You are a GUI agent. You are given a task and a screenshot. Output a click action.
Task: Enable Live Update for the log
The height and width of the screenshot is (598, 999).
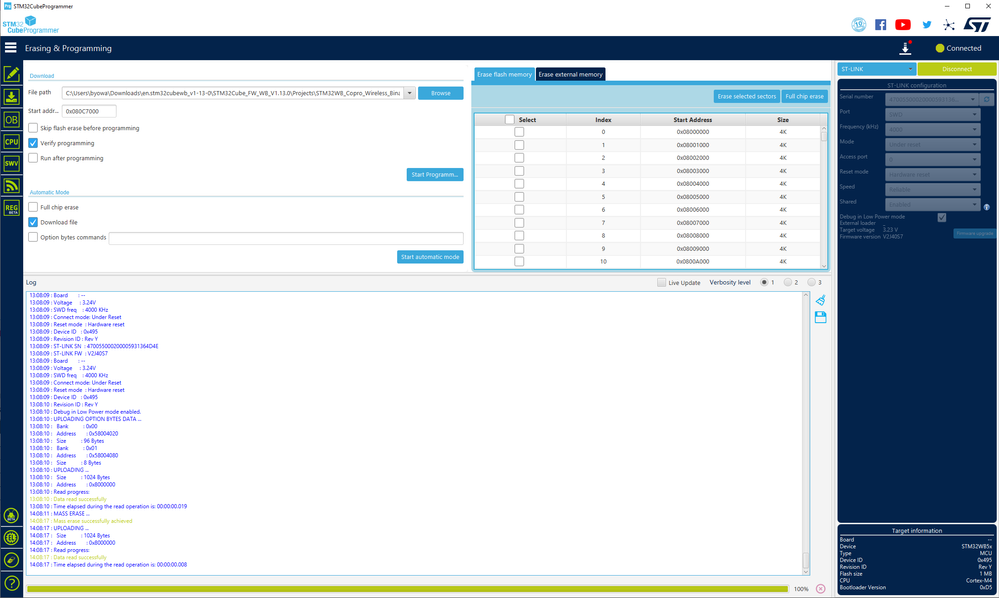661,283
